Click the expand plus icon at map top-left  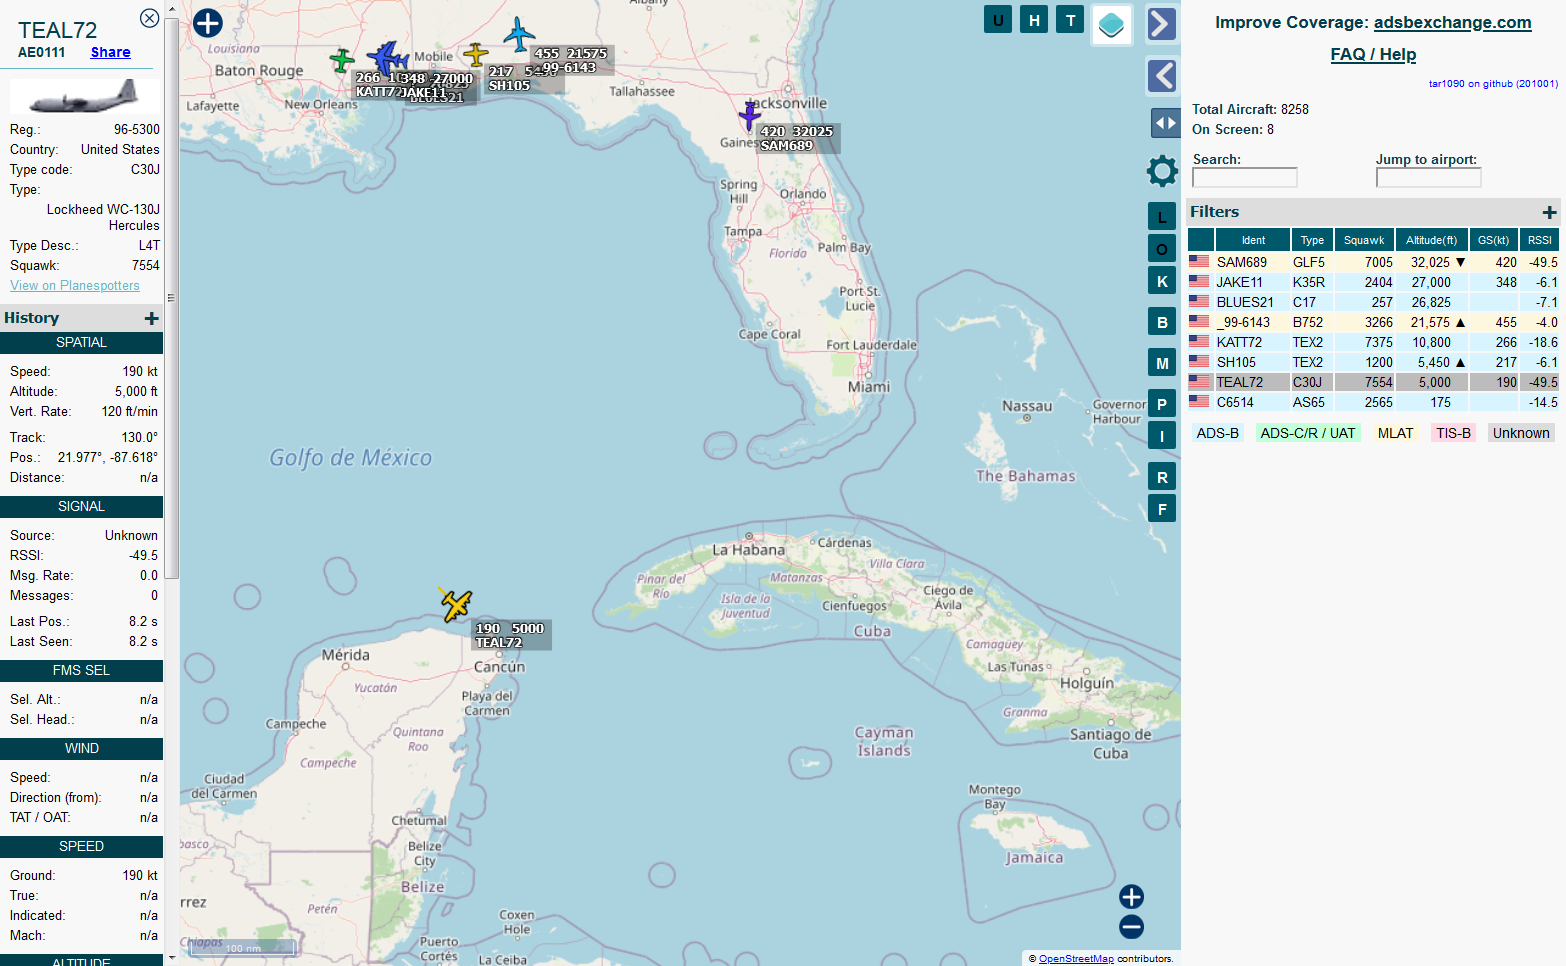pos(207,23)
